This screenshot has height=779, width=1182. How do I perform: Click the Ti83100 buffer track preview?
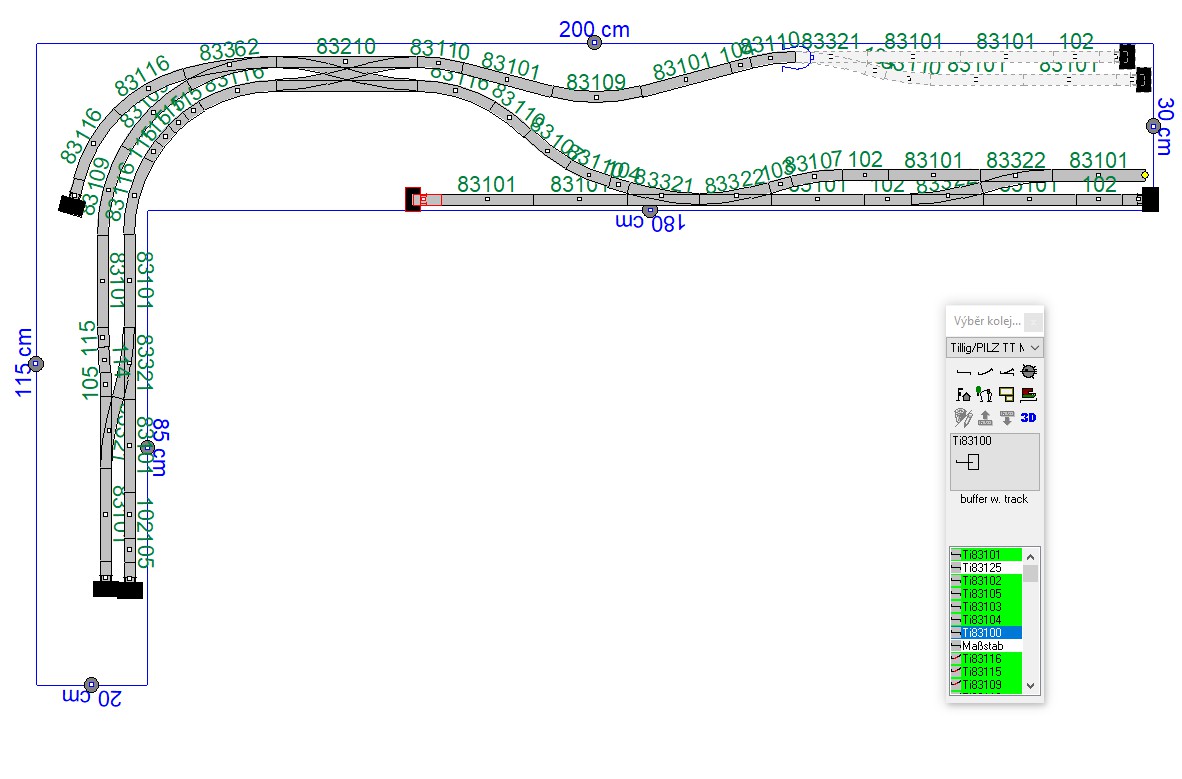tap(994, 462)
